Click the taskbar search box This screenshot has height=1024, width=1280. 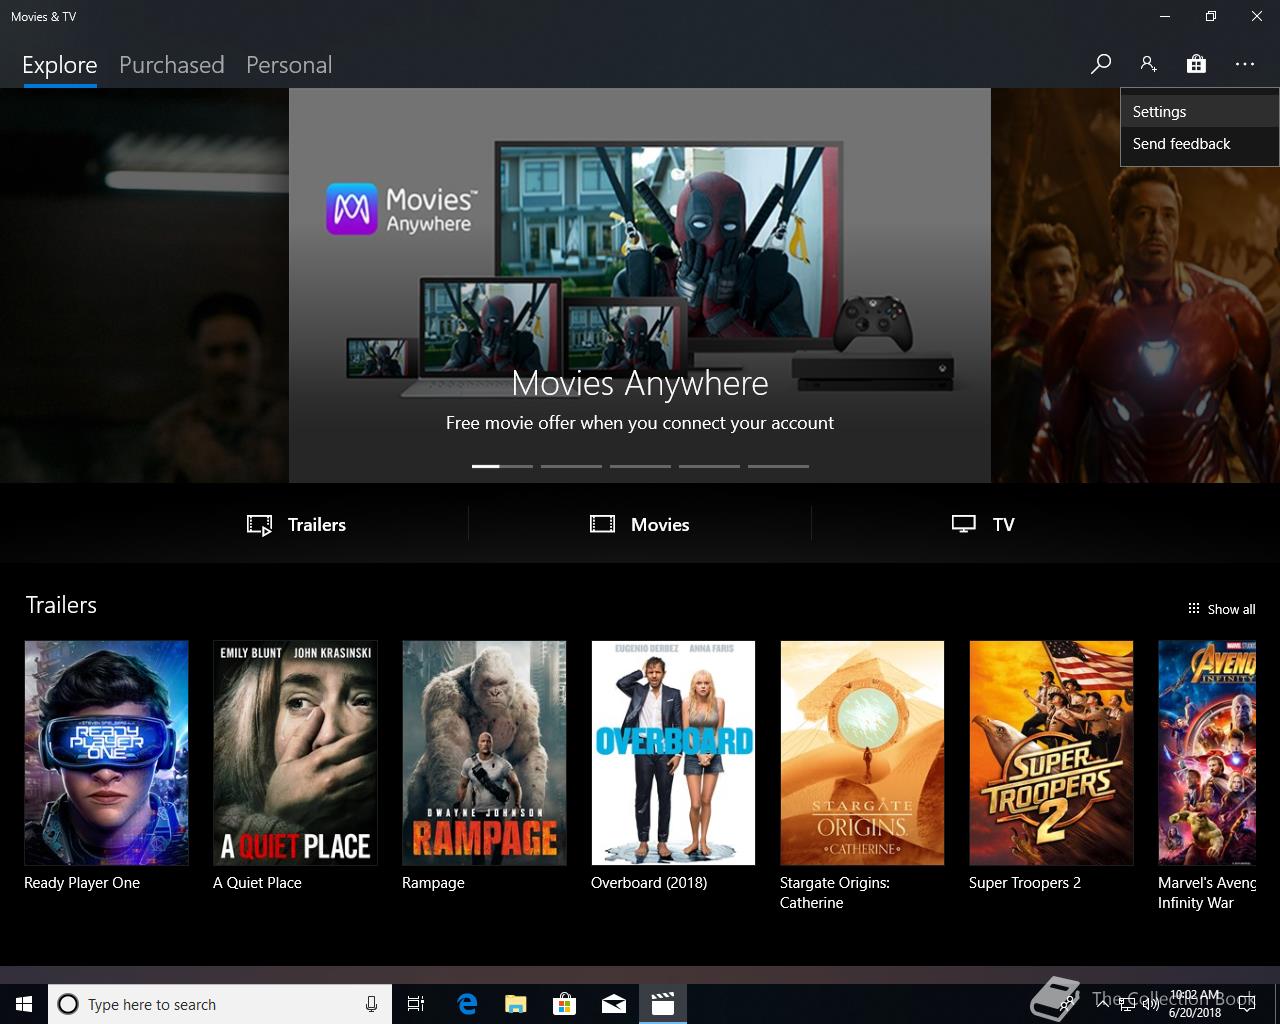tap(219, 1004)
